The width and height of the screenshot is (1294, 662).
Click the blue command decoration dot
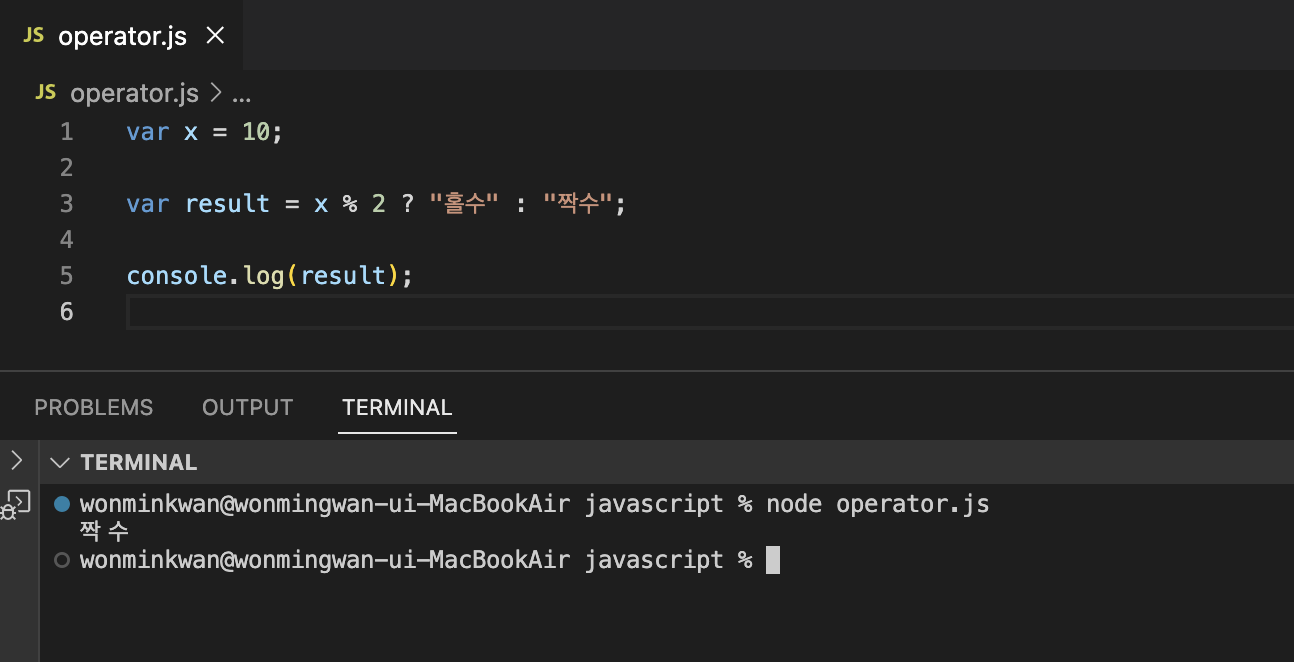point(62,504)
